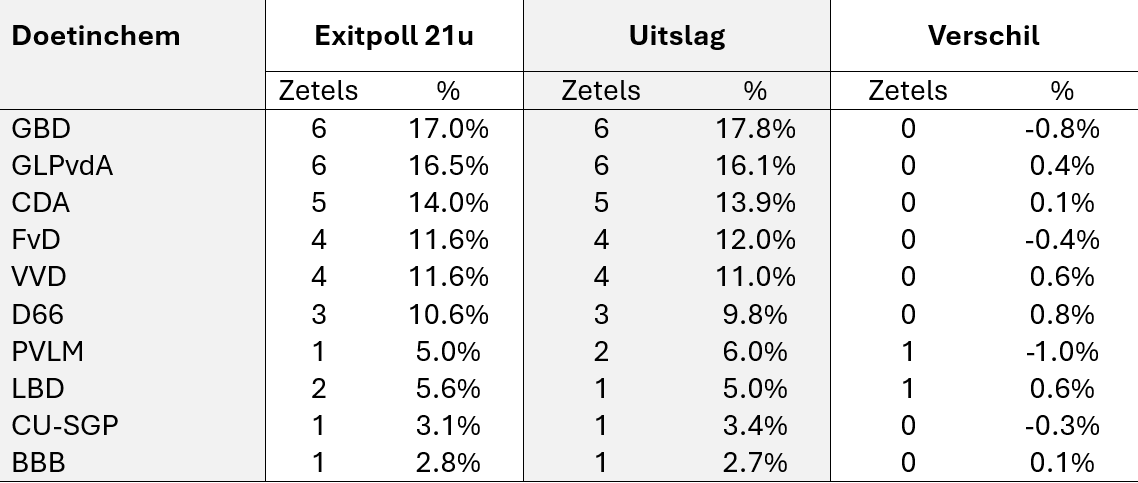Select the "Verschil" column header
1138x483 pixels.
tap(983, 36)
